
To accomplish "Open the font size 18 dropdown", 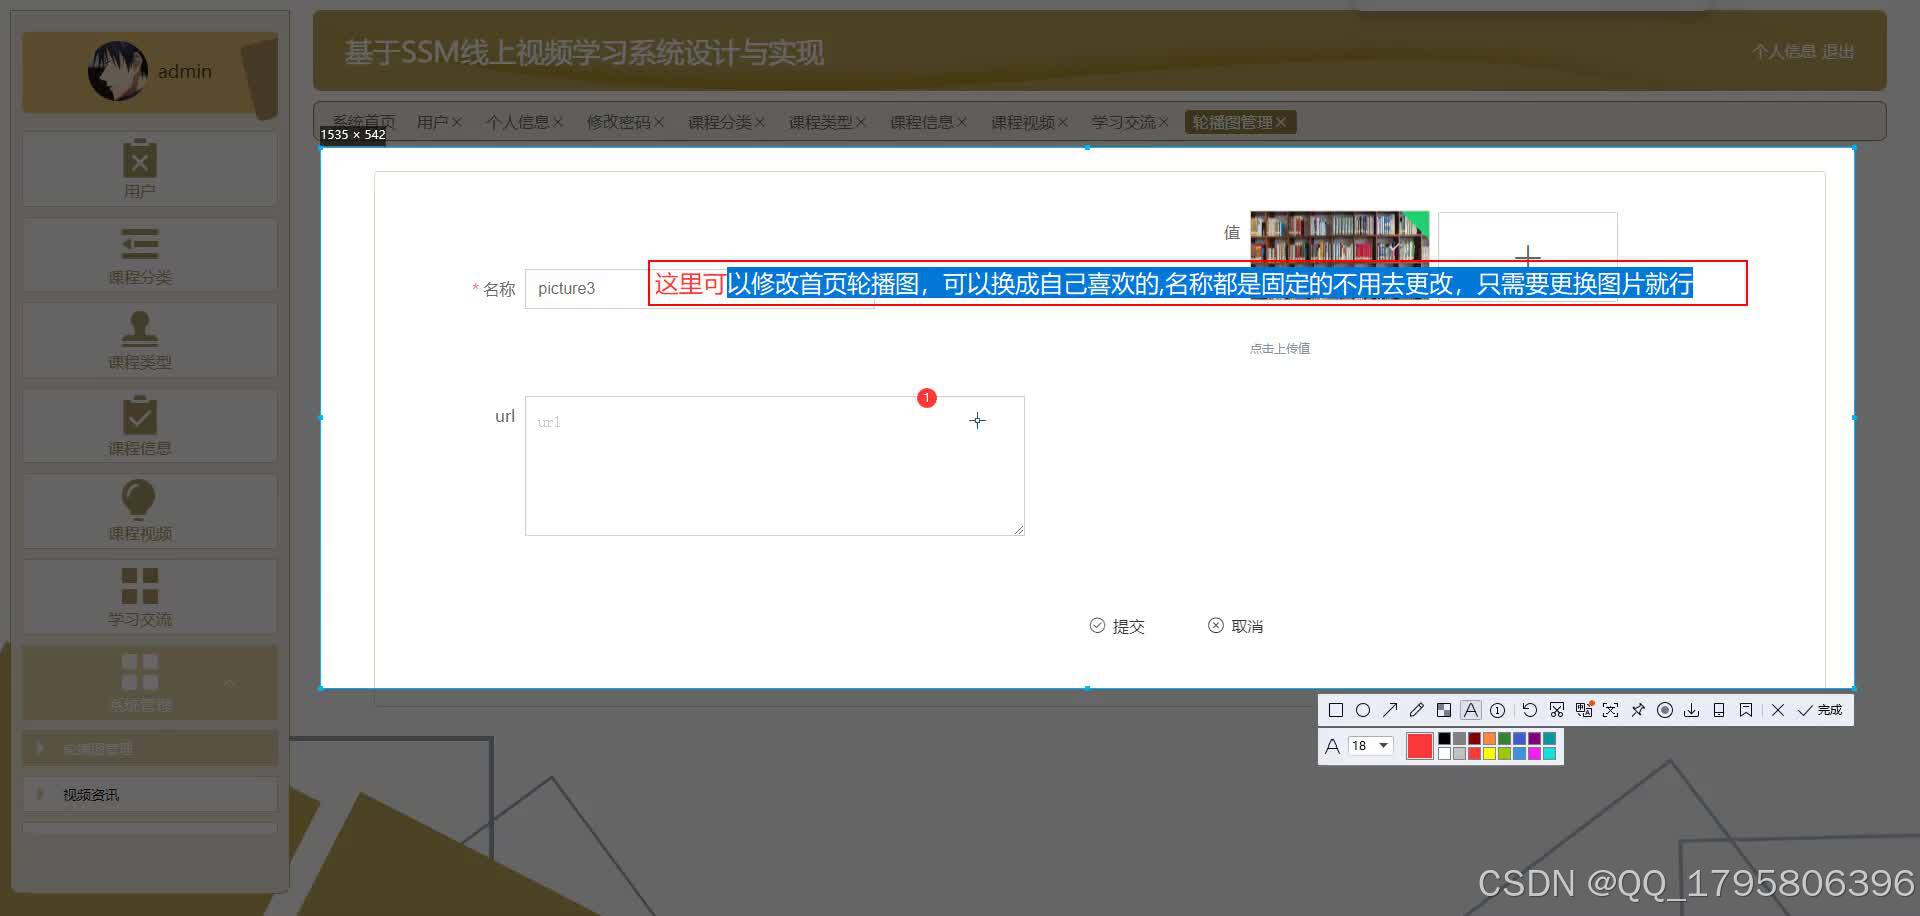I will (x=1368, y=745).
